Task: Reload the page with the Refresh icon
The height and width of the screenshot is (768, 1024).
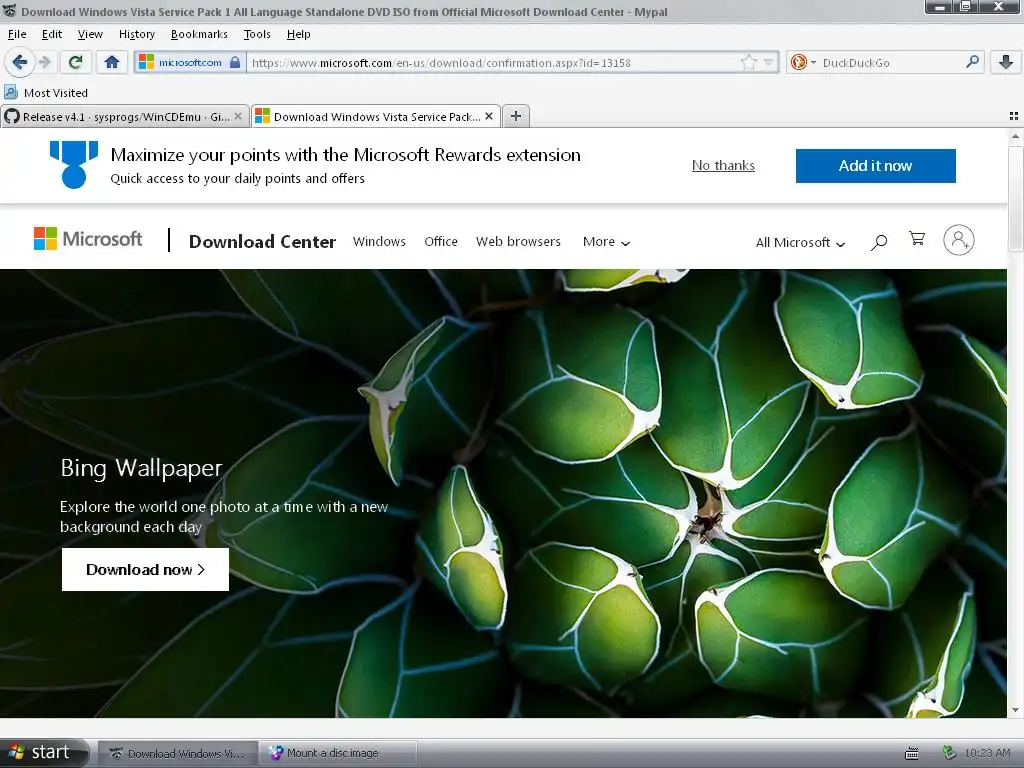Action: pos(75,62)
